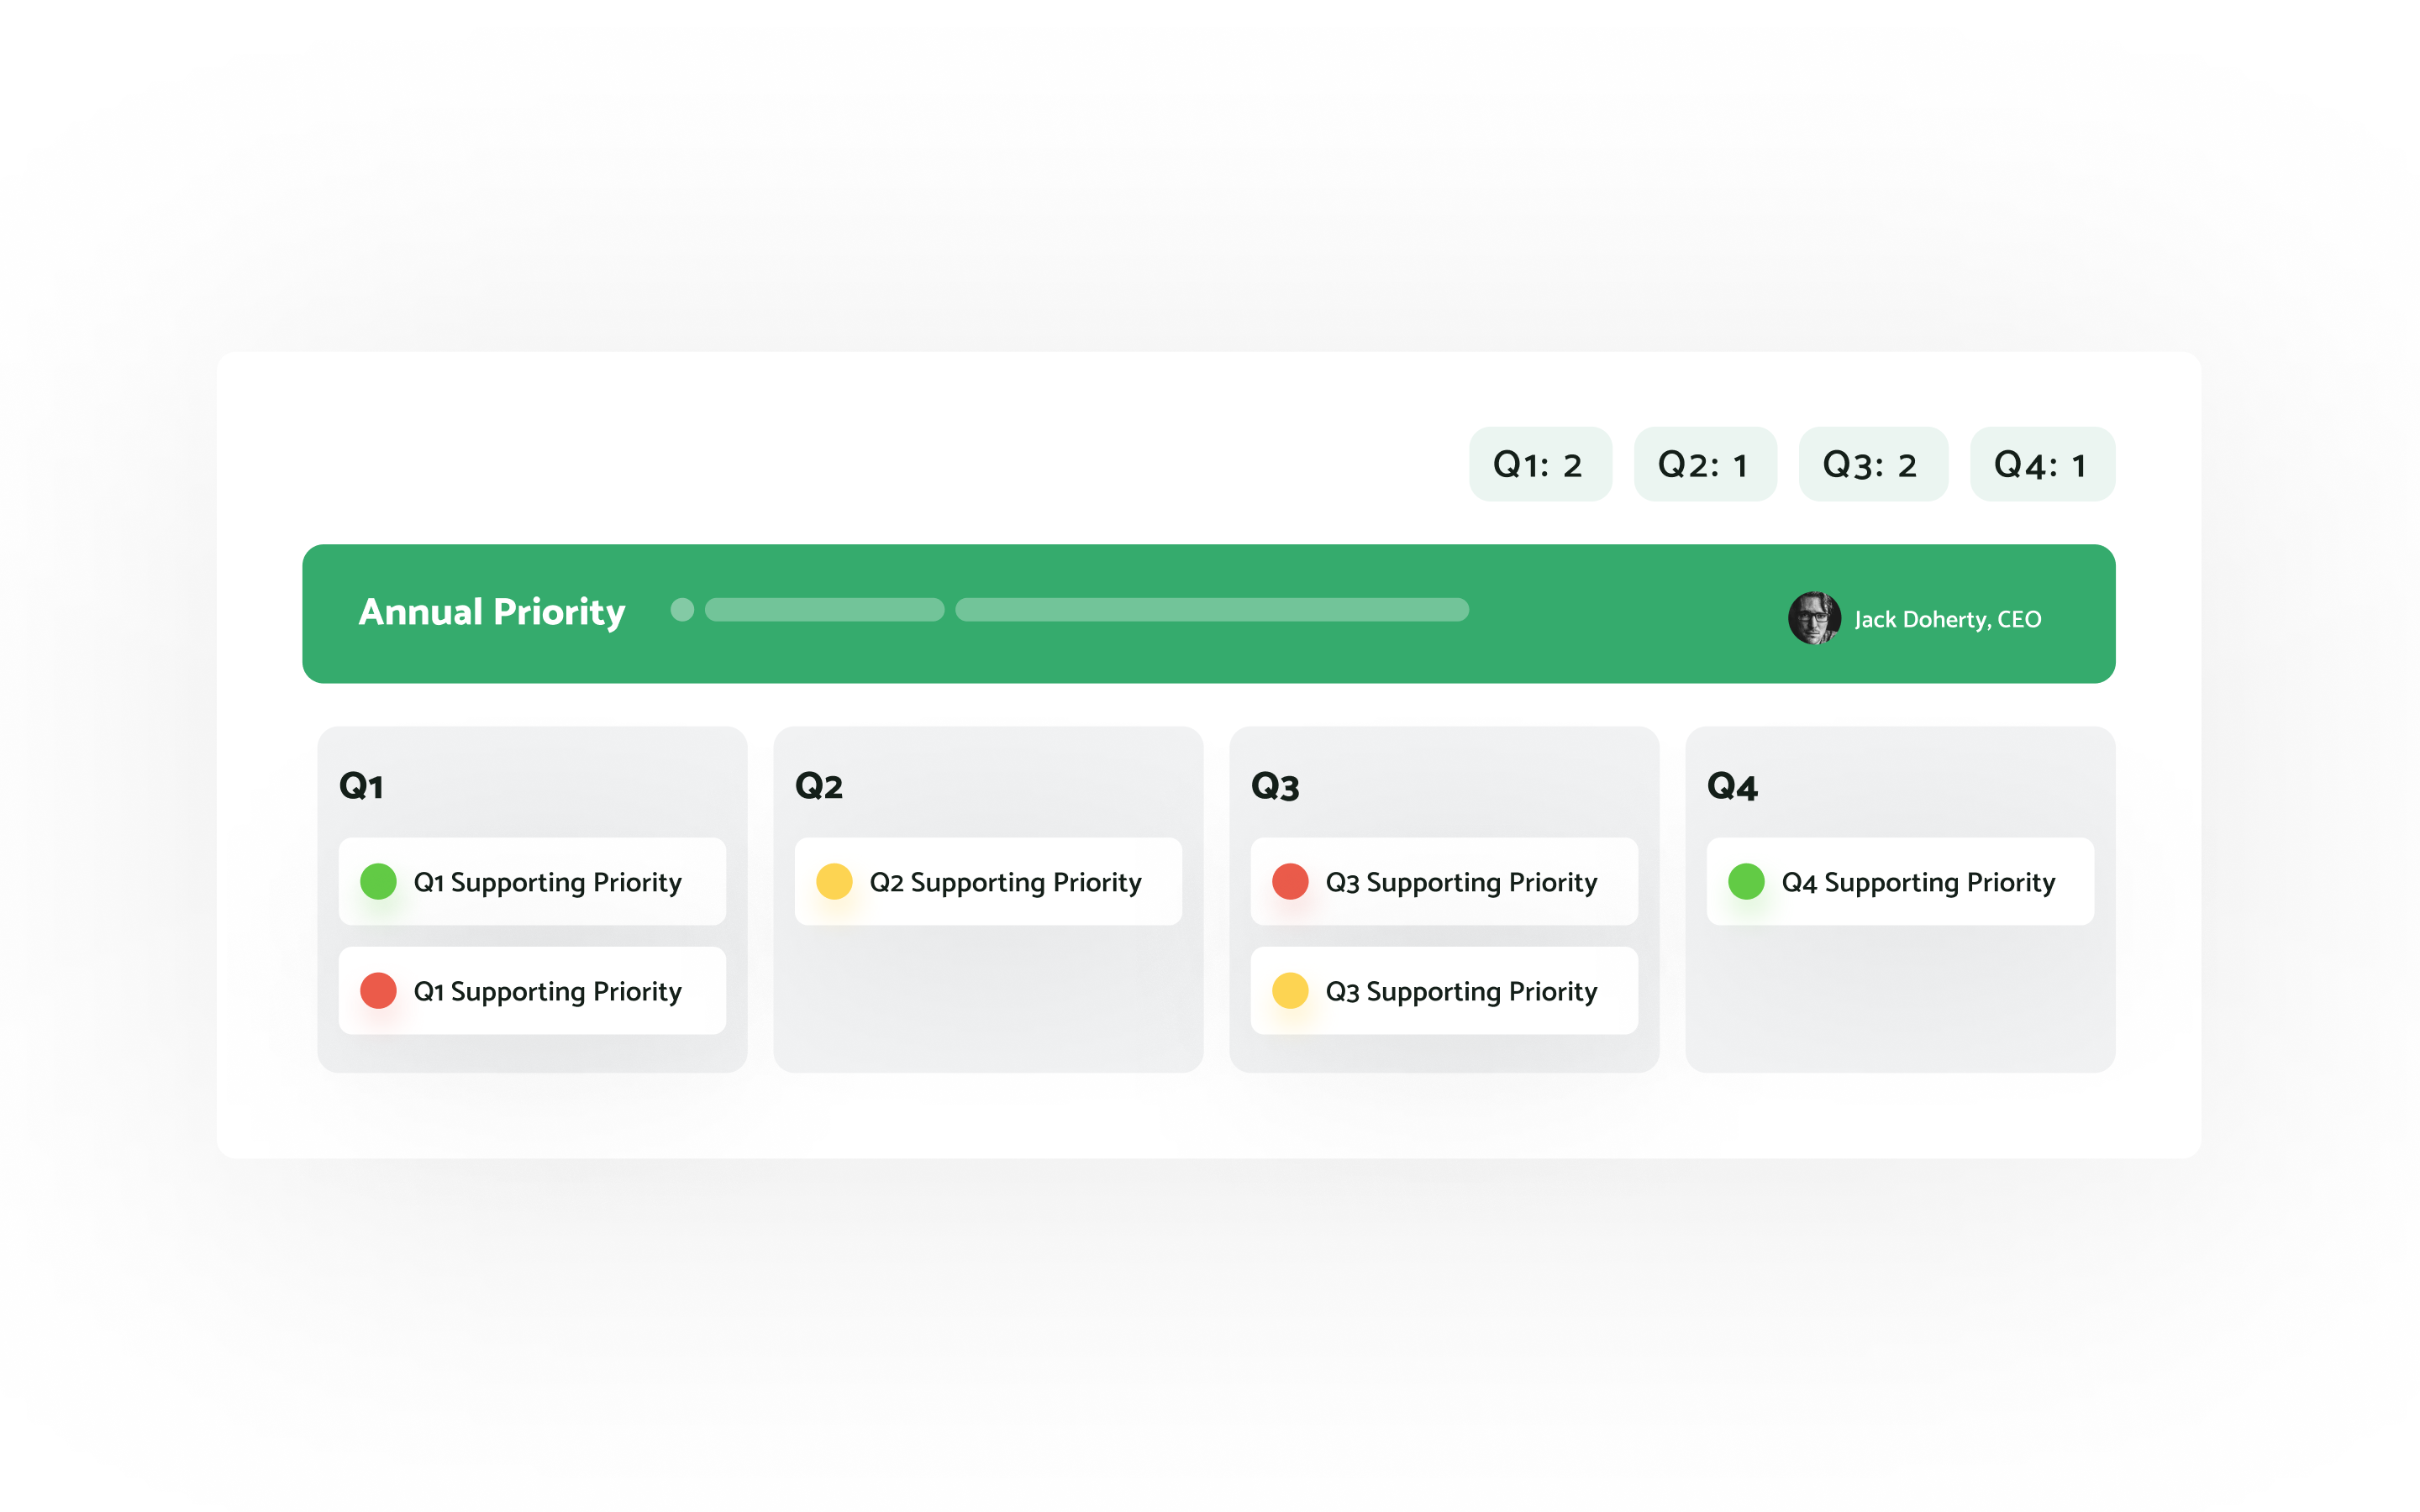The width and height of the screenshot is (2420, 1512).
Task: Click the red status dot in Q3
Action: click(1290, 881)
